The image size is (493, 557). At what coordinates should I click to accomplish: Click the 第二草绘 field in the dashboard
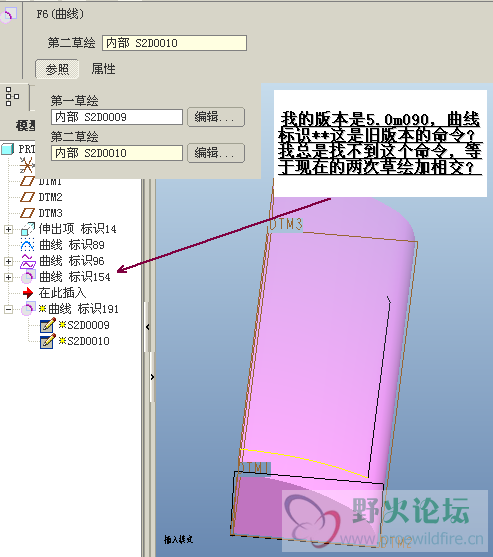point(174,43)
